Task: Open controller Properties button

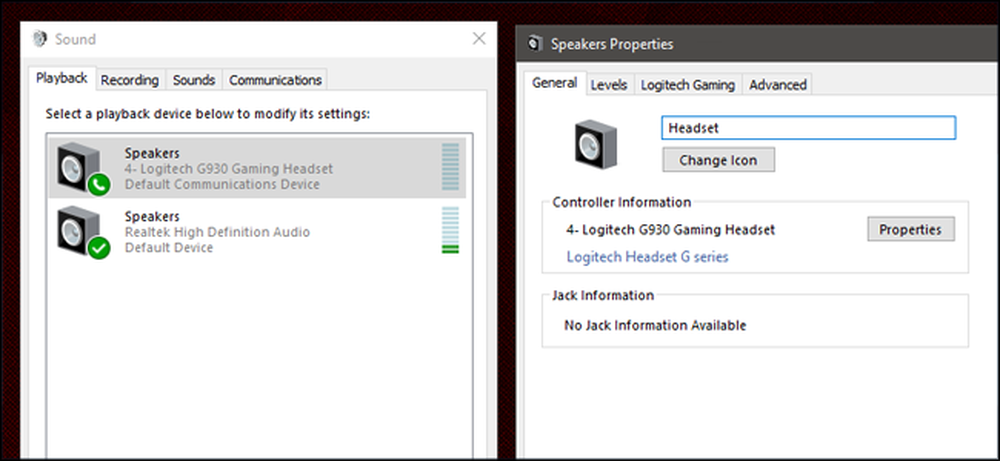Action: click(910, 230)
